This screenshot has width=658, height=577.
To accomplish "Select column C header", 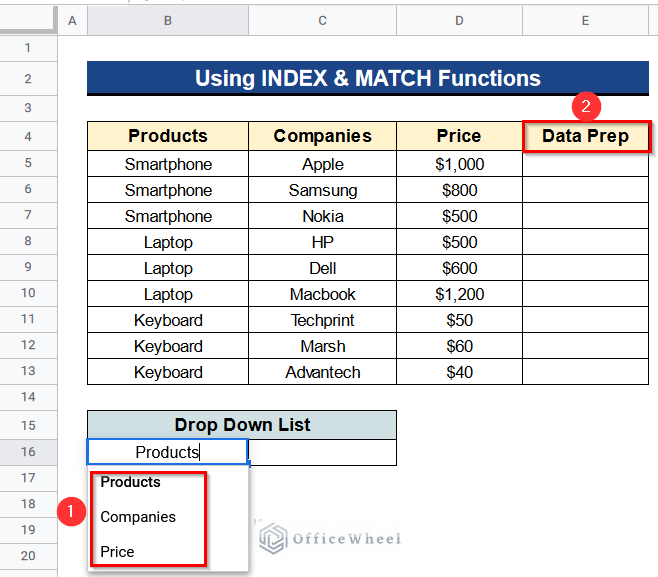I will coord(322,21).
